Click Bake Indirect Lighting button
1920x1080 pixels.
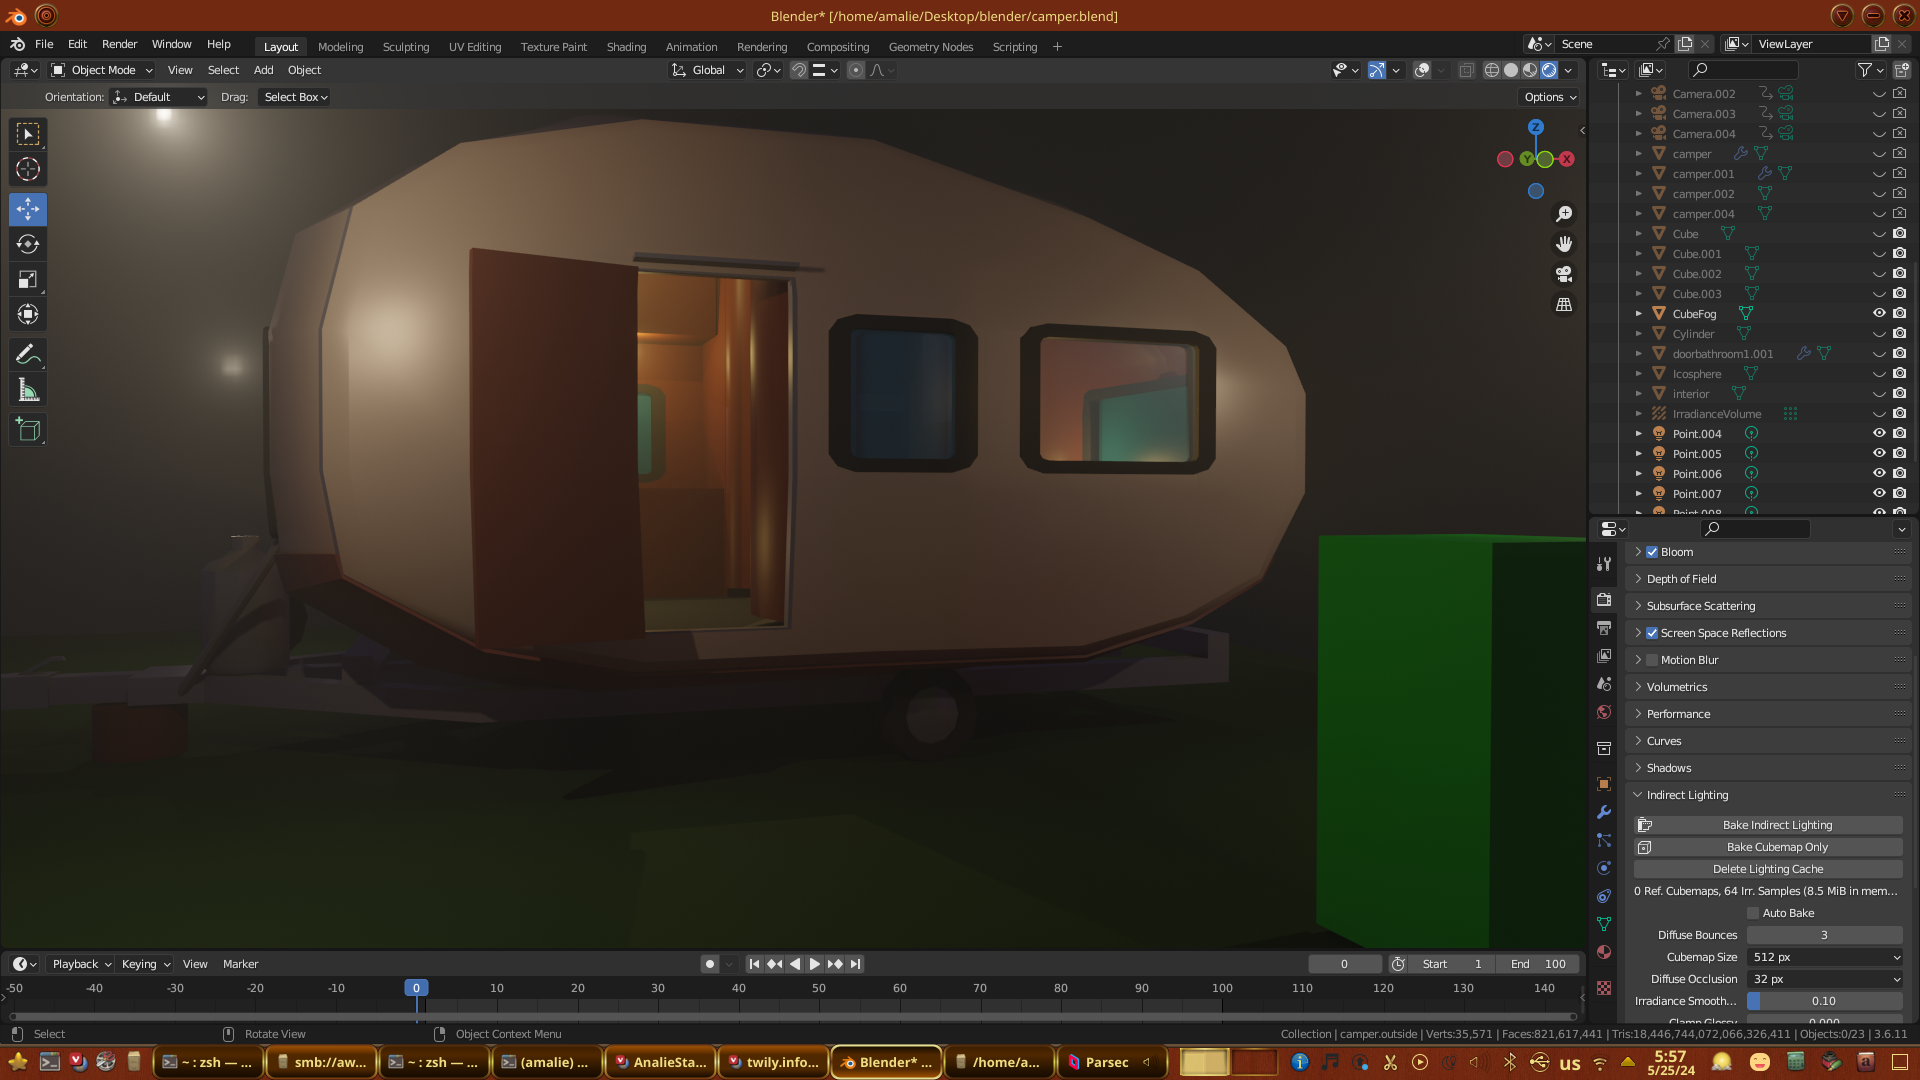click(1768, 825)
